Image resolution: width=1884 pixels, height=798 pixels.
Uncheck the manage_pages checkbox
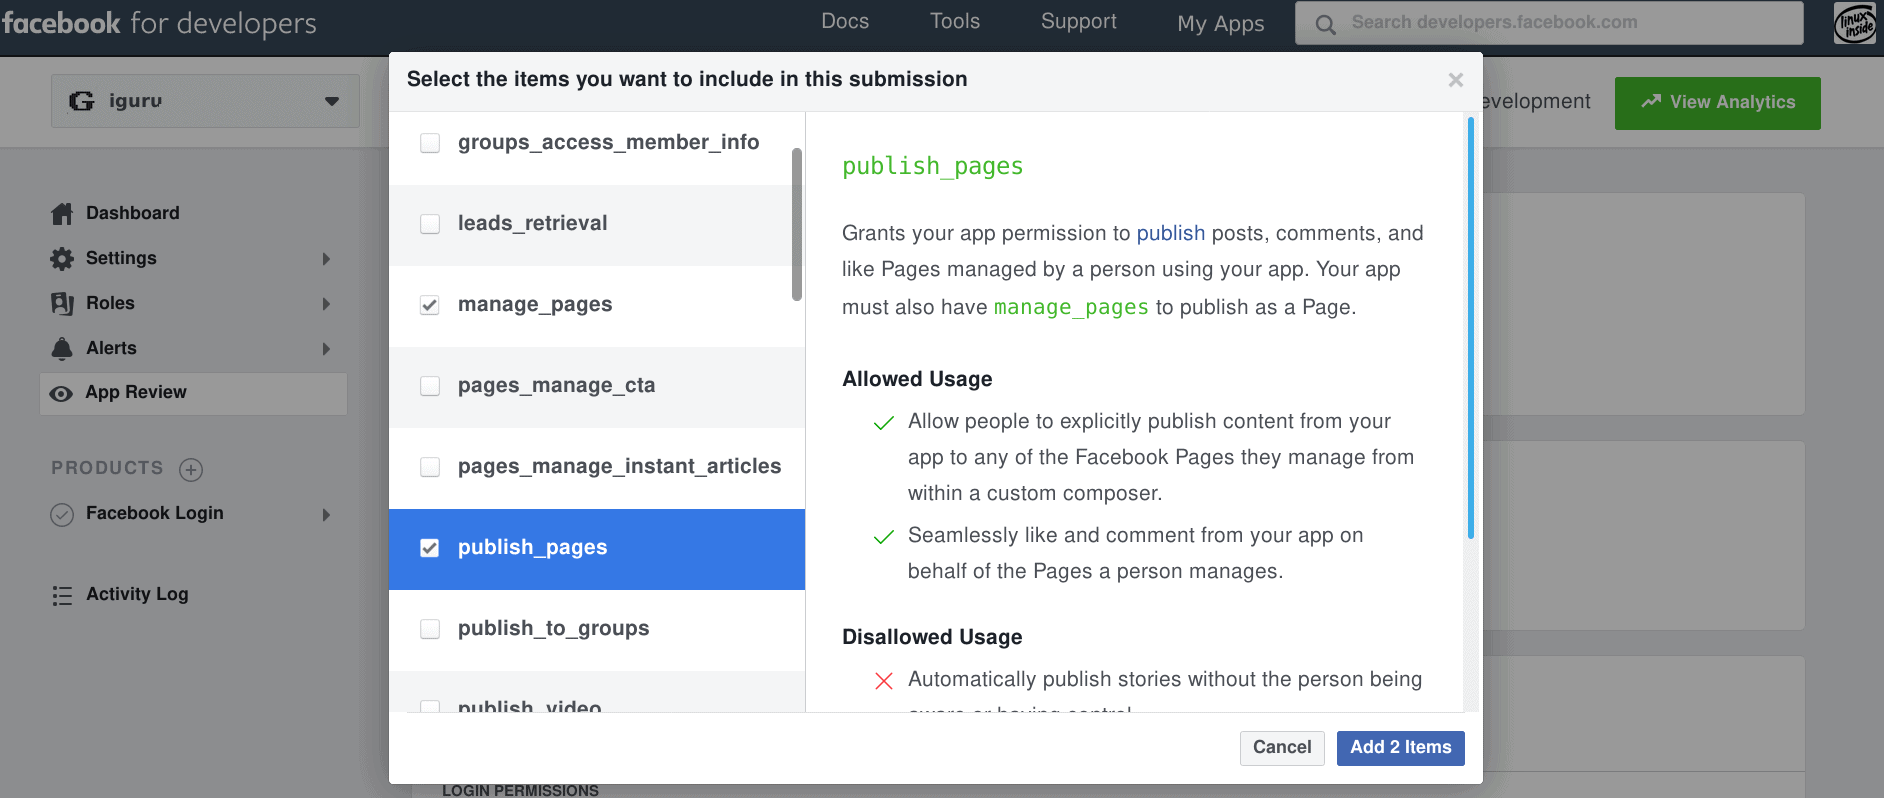pos(430,305)
